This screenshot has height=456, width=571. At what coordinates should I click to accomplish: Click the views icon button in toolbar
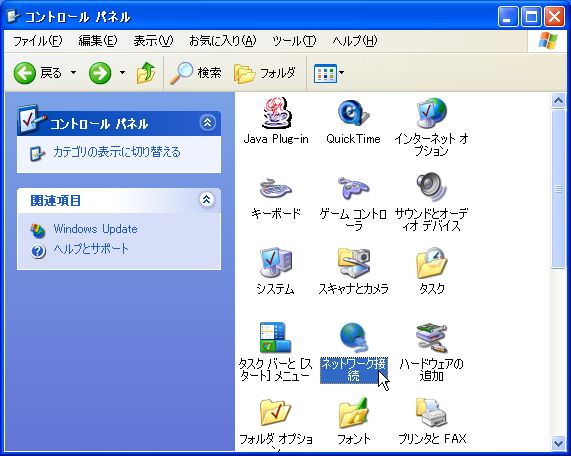[x=325, y=73]
